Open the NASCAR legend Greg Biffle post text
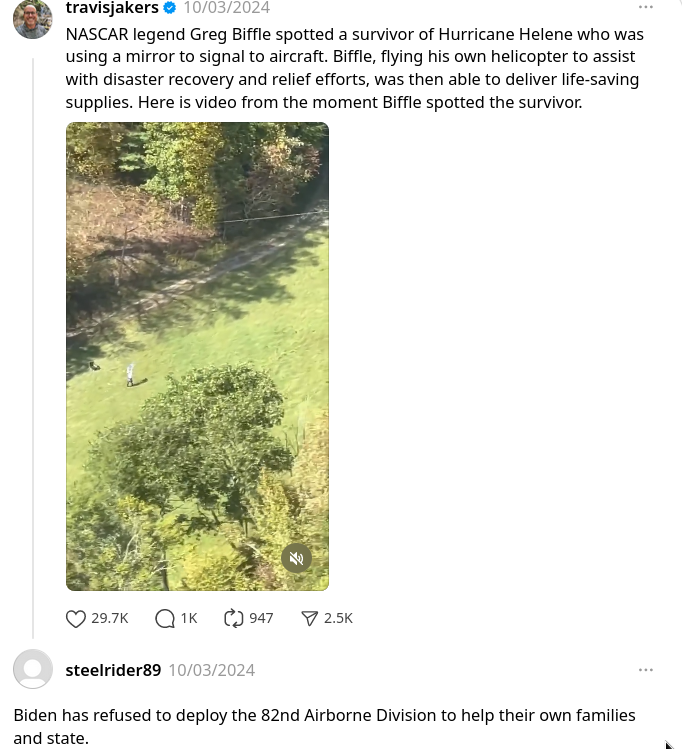682x753 pixels. pyautogui.click(x=354, y=68)
